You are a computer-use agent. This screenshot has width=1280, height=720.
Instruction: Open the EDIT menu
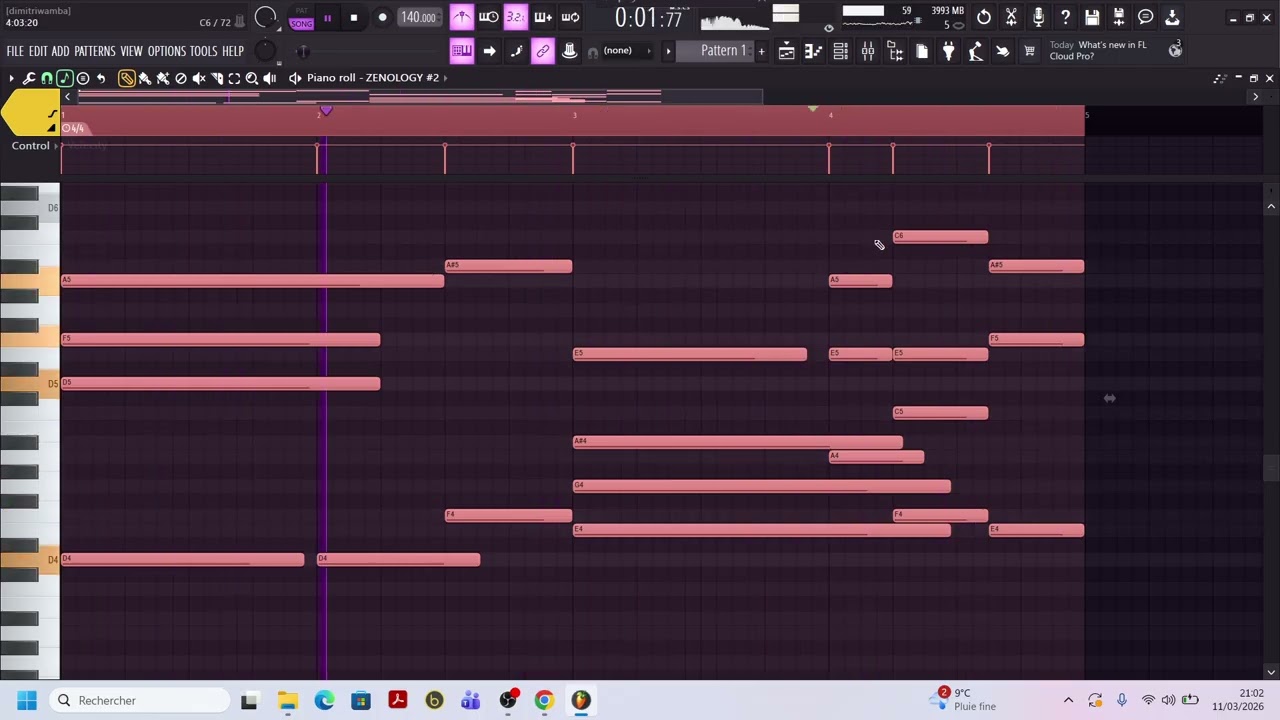pyautogui.click(x=38, y=51)
